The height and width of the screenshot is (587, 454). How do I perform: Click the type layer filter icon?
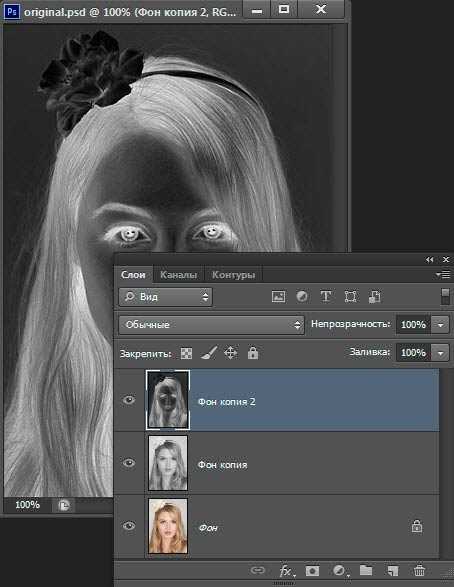coord(326,297)
